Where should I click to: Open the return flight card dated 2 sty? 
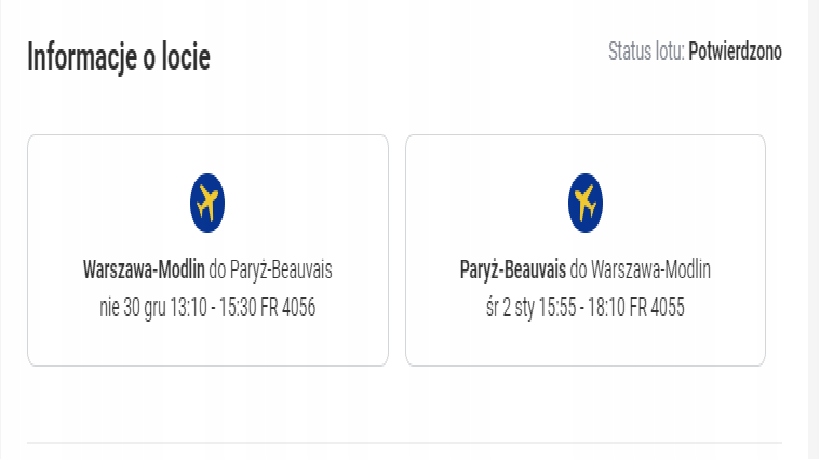point(586,250)
